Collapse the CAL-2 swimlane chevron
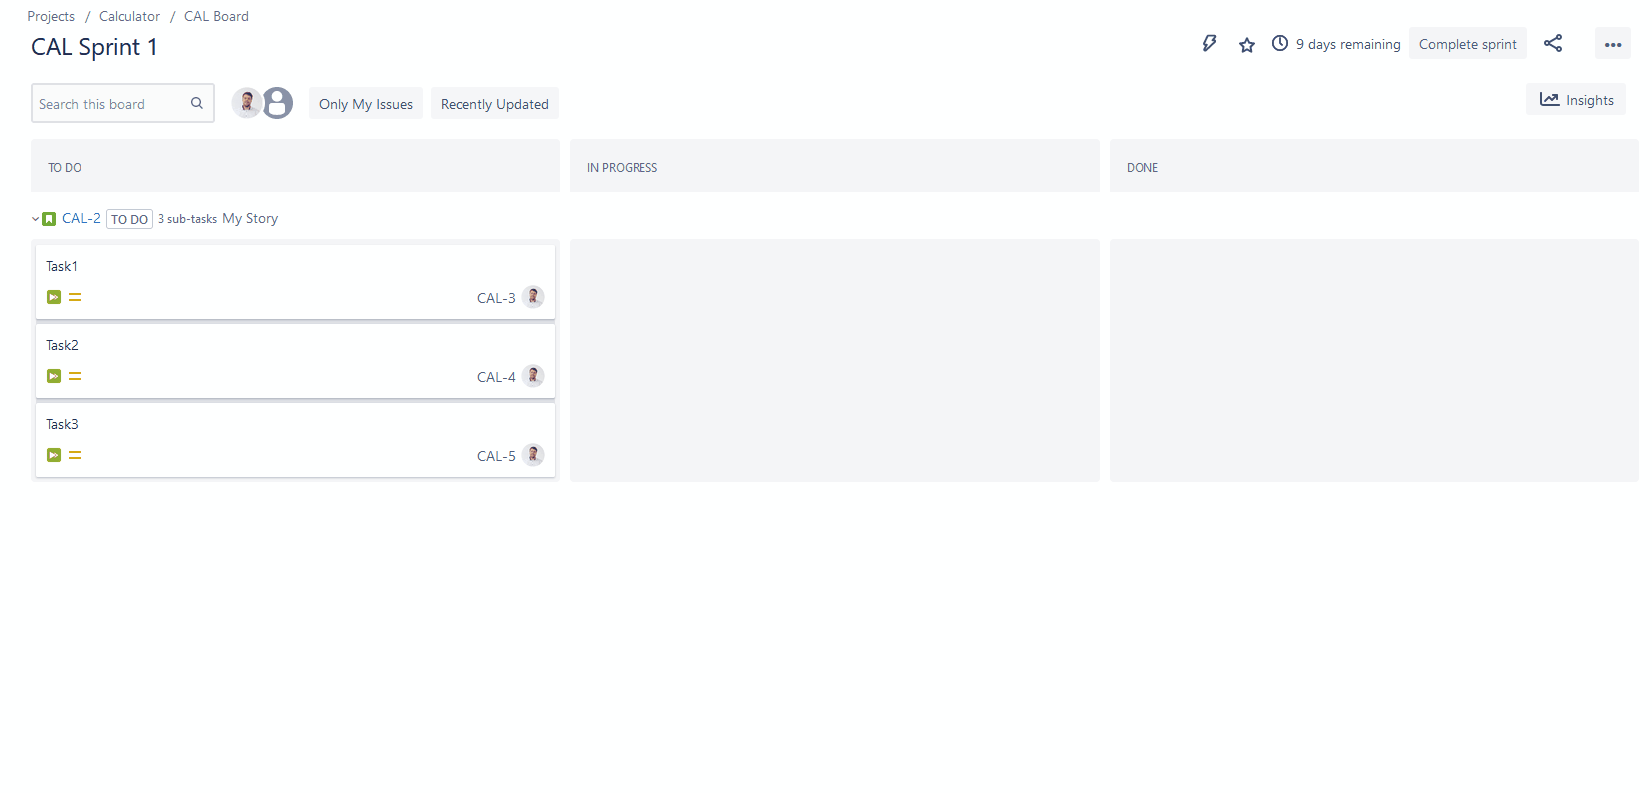The image size is (1652, 793). [x=35, y=219]
